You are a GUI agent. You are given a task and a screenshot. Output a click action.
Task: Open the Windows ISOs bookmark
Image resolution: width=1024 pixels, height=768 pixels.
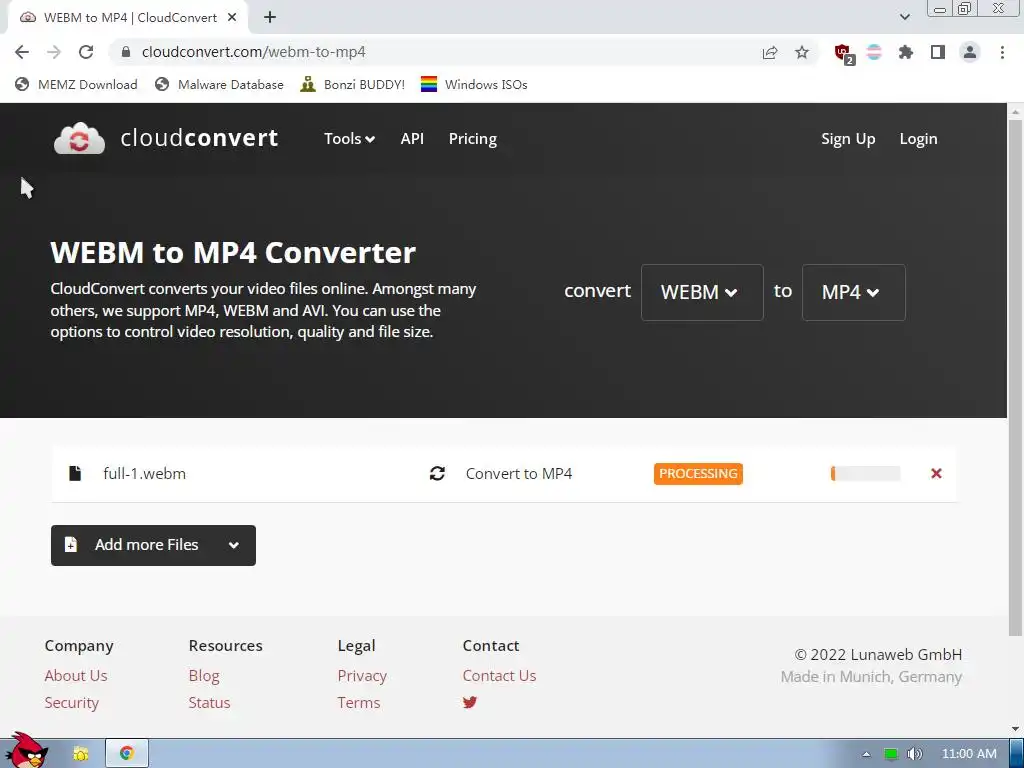point(474,84)
